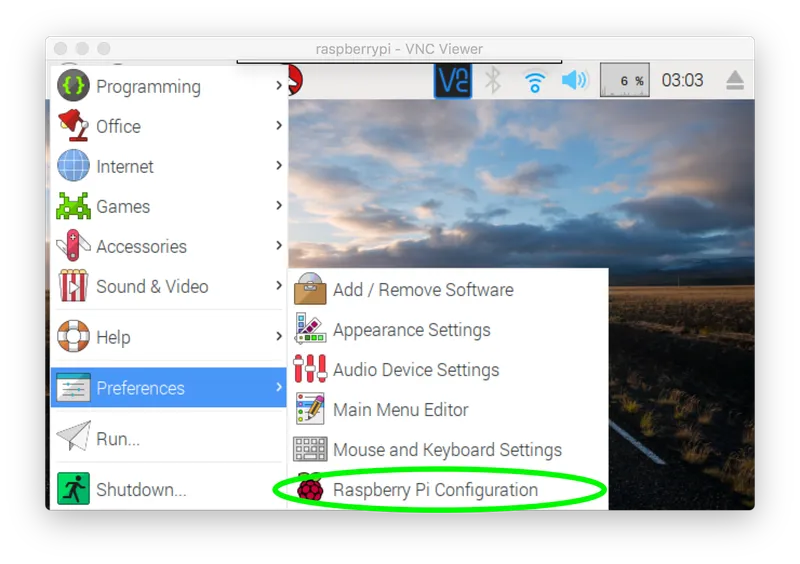Open Audio Device Settings
Screen dimensions: 800x564
point(448,369)
